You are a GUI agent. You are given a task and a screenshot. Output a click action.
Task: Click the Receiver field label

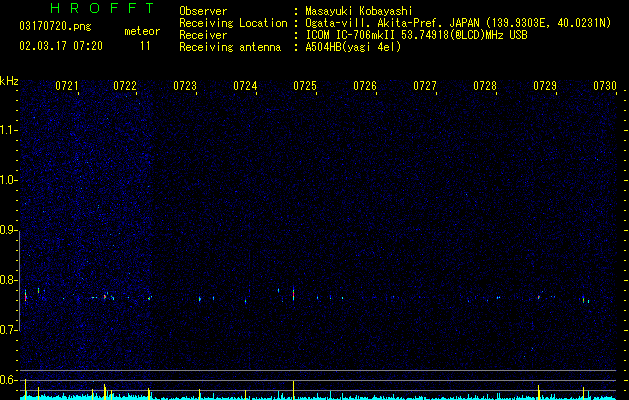pyautogui.click(x=203, y=35)
